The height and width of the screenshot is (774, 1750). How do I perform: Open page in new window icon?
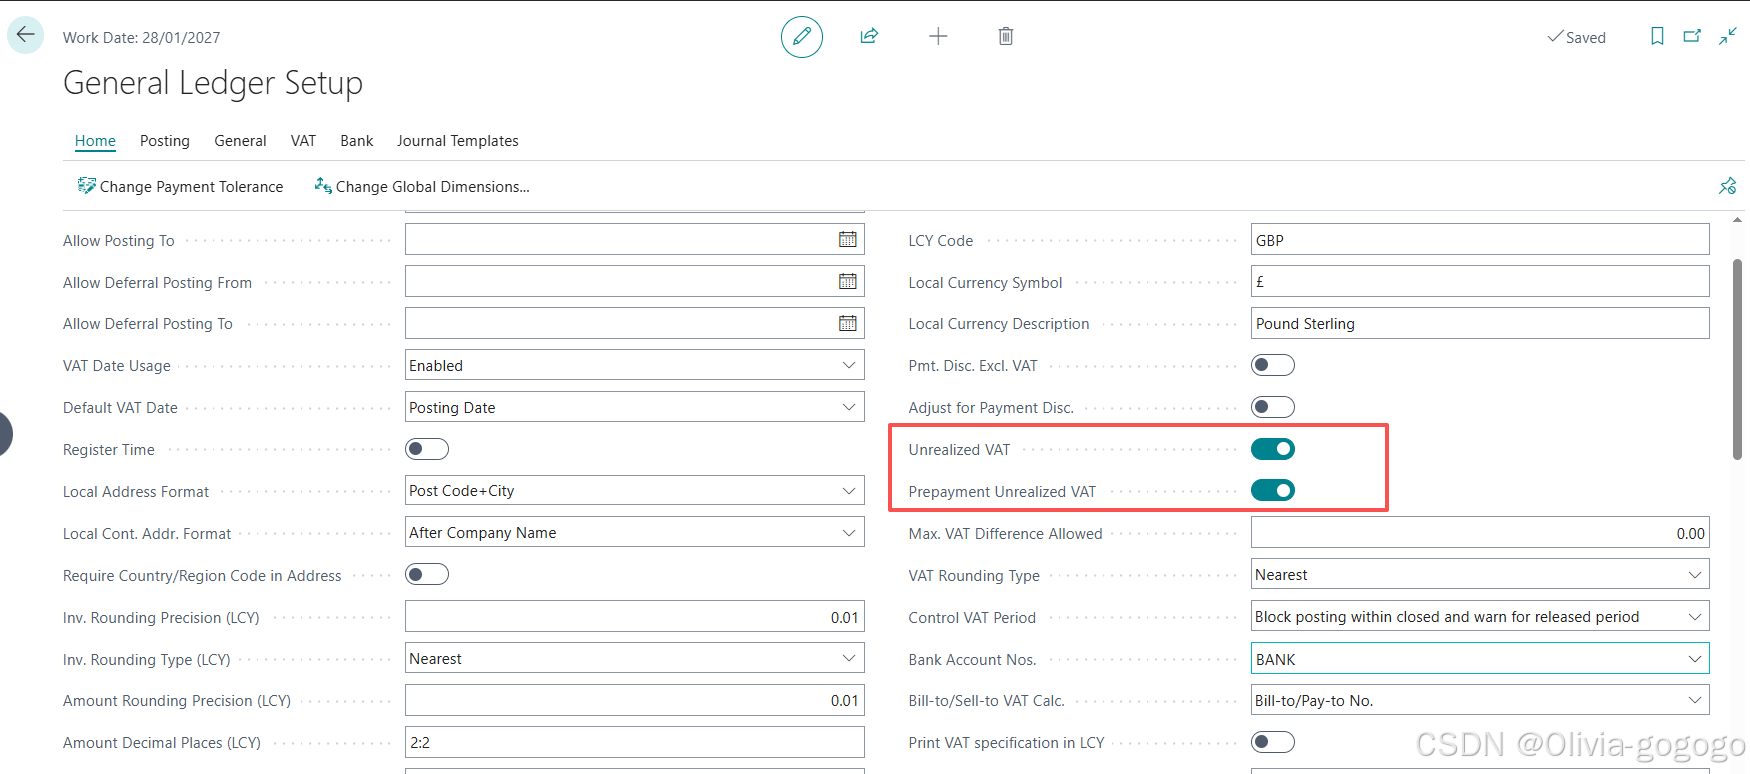(1692, 37)
